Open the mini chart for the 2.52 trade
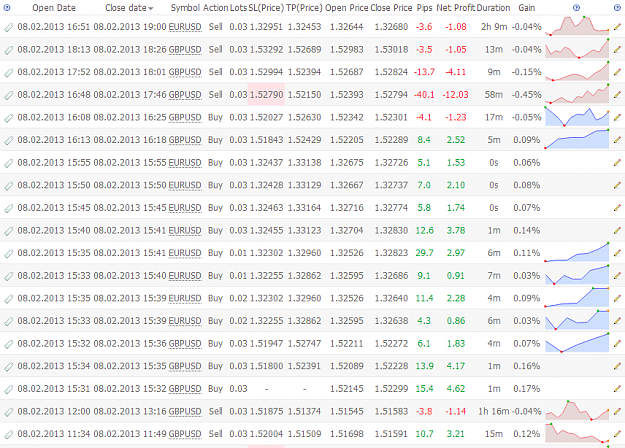Screen dimensions: 625x448 pos(577,139)
